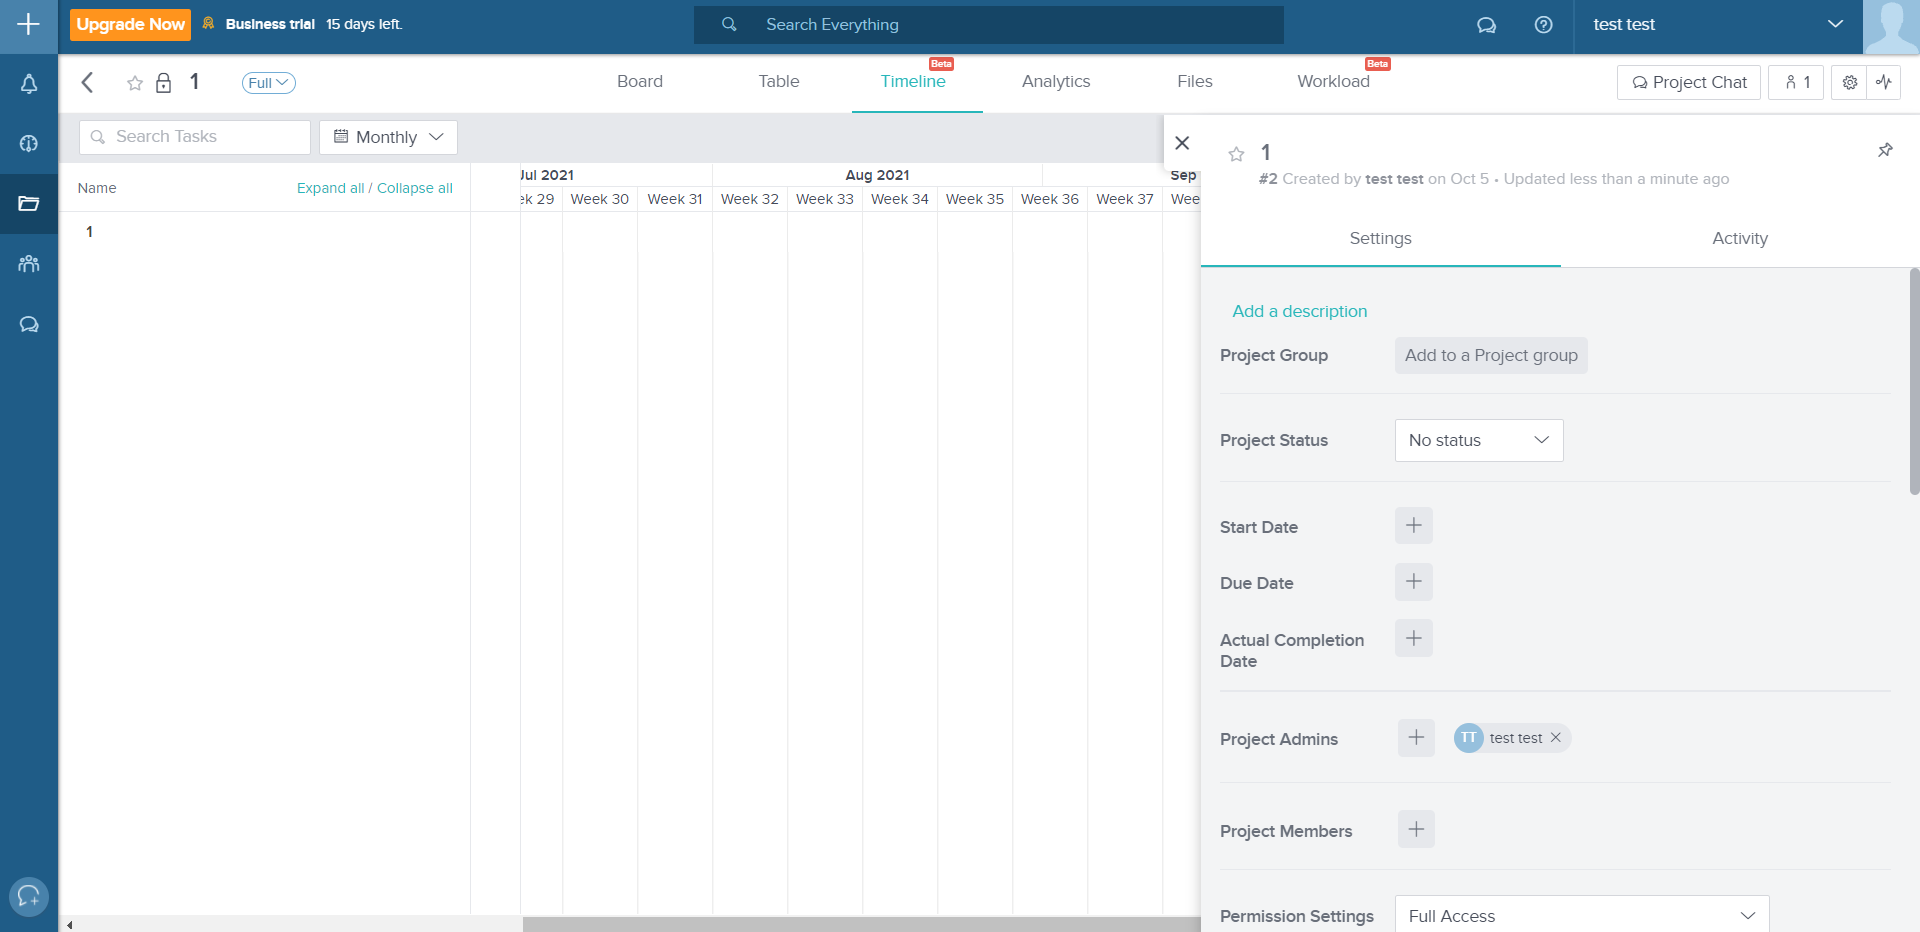Switch to the Activity tab in details panel
1920x932 pixels.
click(x=1740, y=239)
